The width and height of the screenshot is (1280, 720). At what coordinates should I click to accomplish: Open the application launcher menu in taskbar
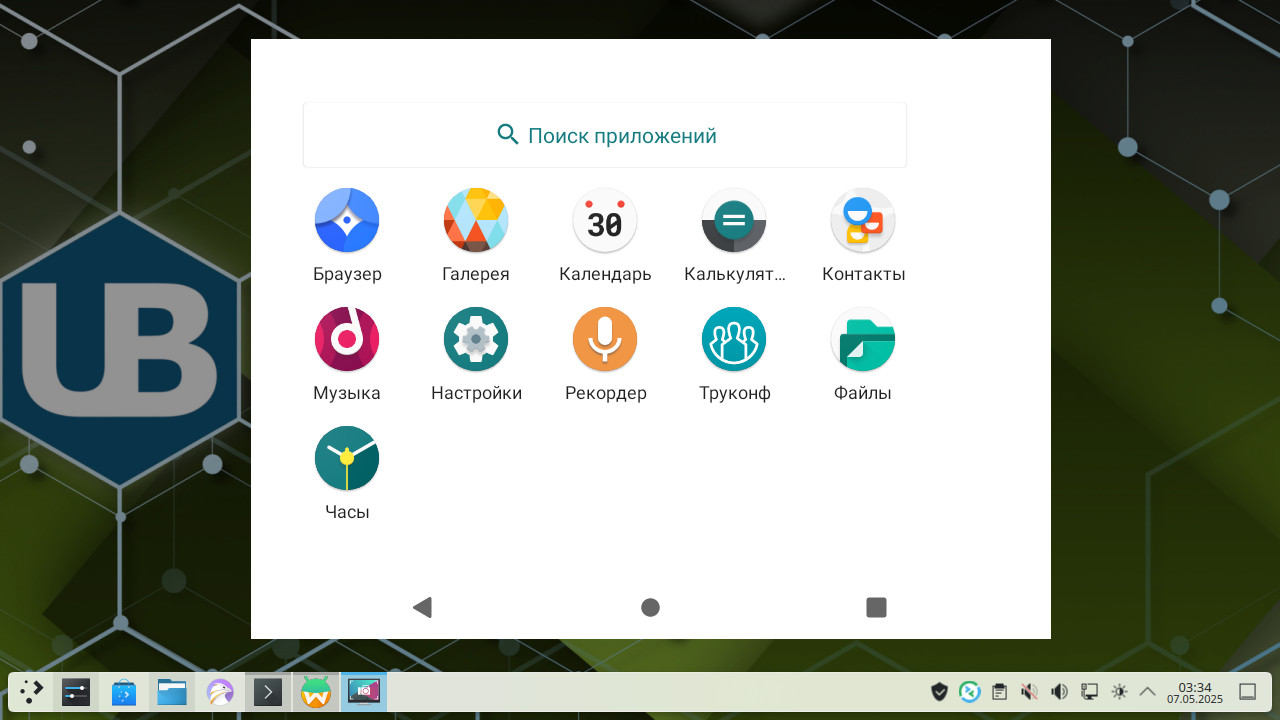(32, 692)
